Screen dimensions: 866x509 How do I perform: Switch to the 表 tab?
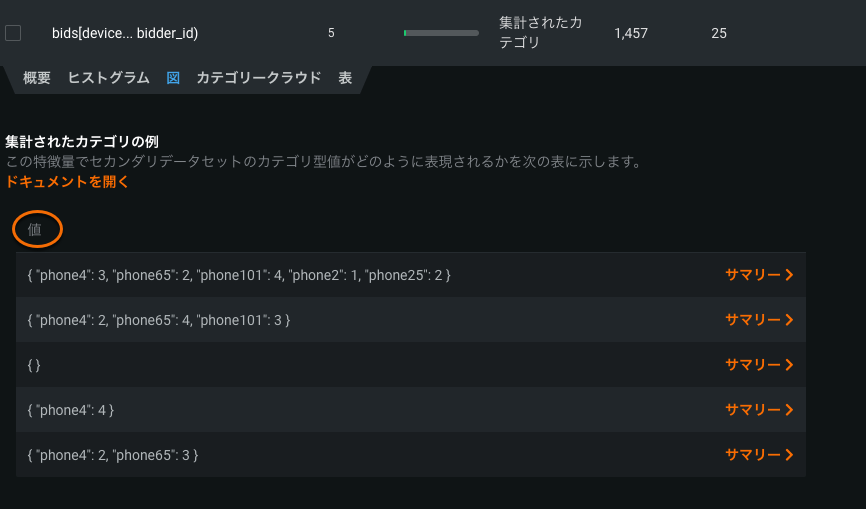[345, 78]
